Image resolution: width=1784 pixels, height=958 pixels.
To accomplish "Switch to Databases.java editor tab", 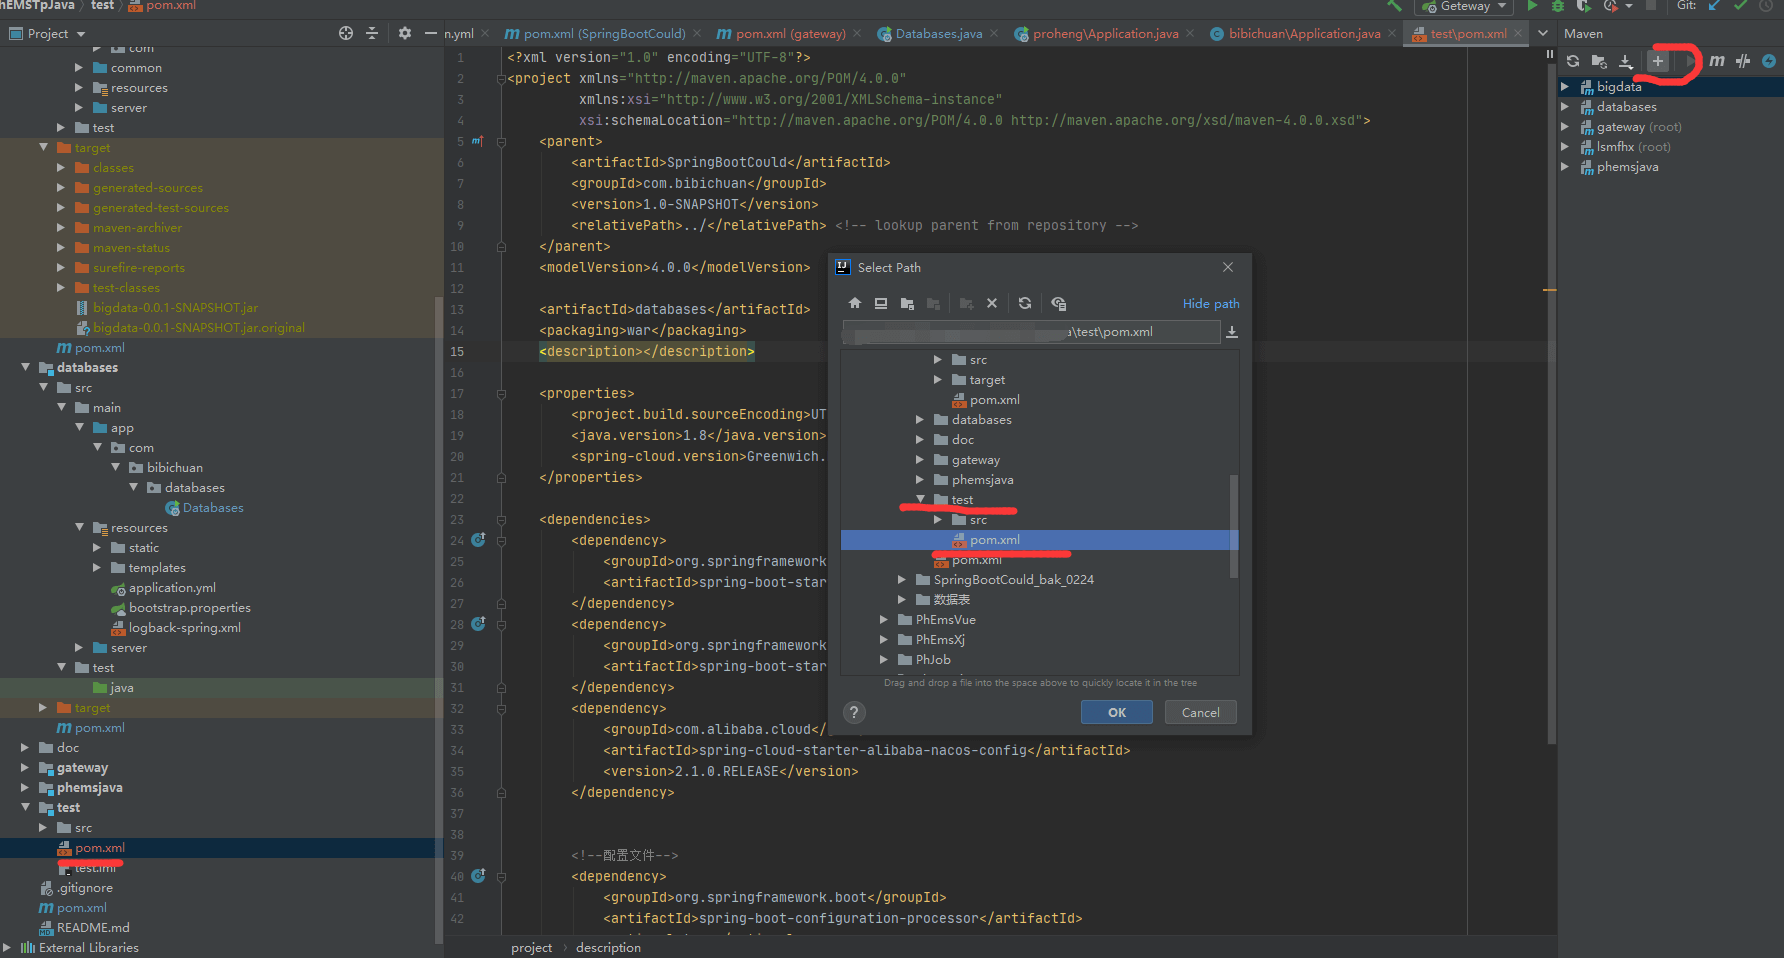I will coord(938,34).
